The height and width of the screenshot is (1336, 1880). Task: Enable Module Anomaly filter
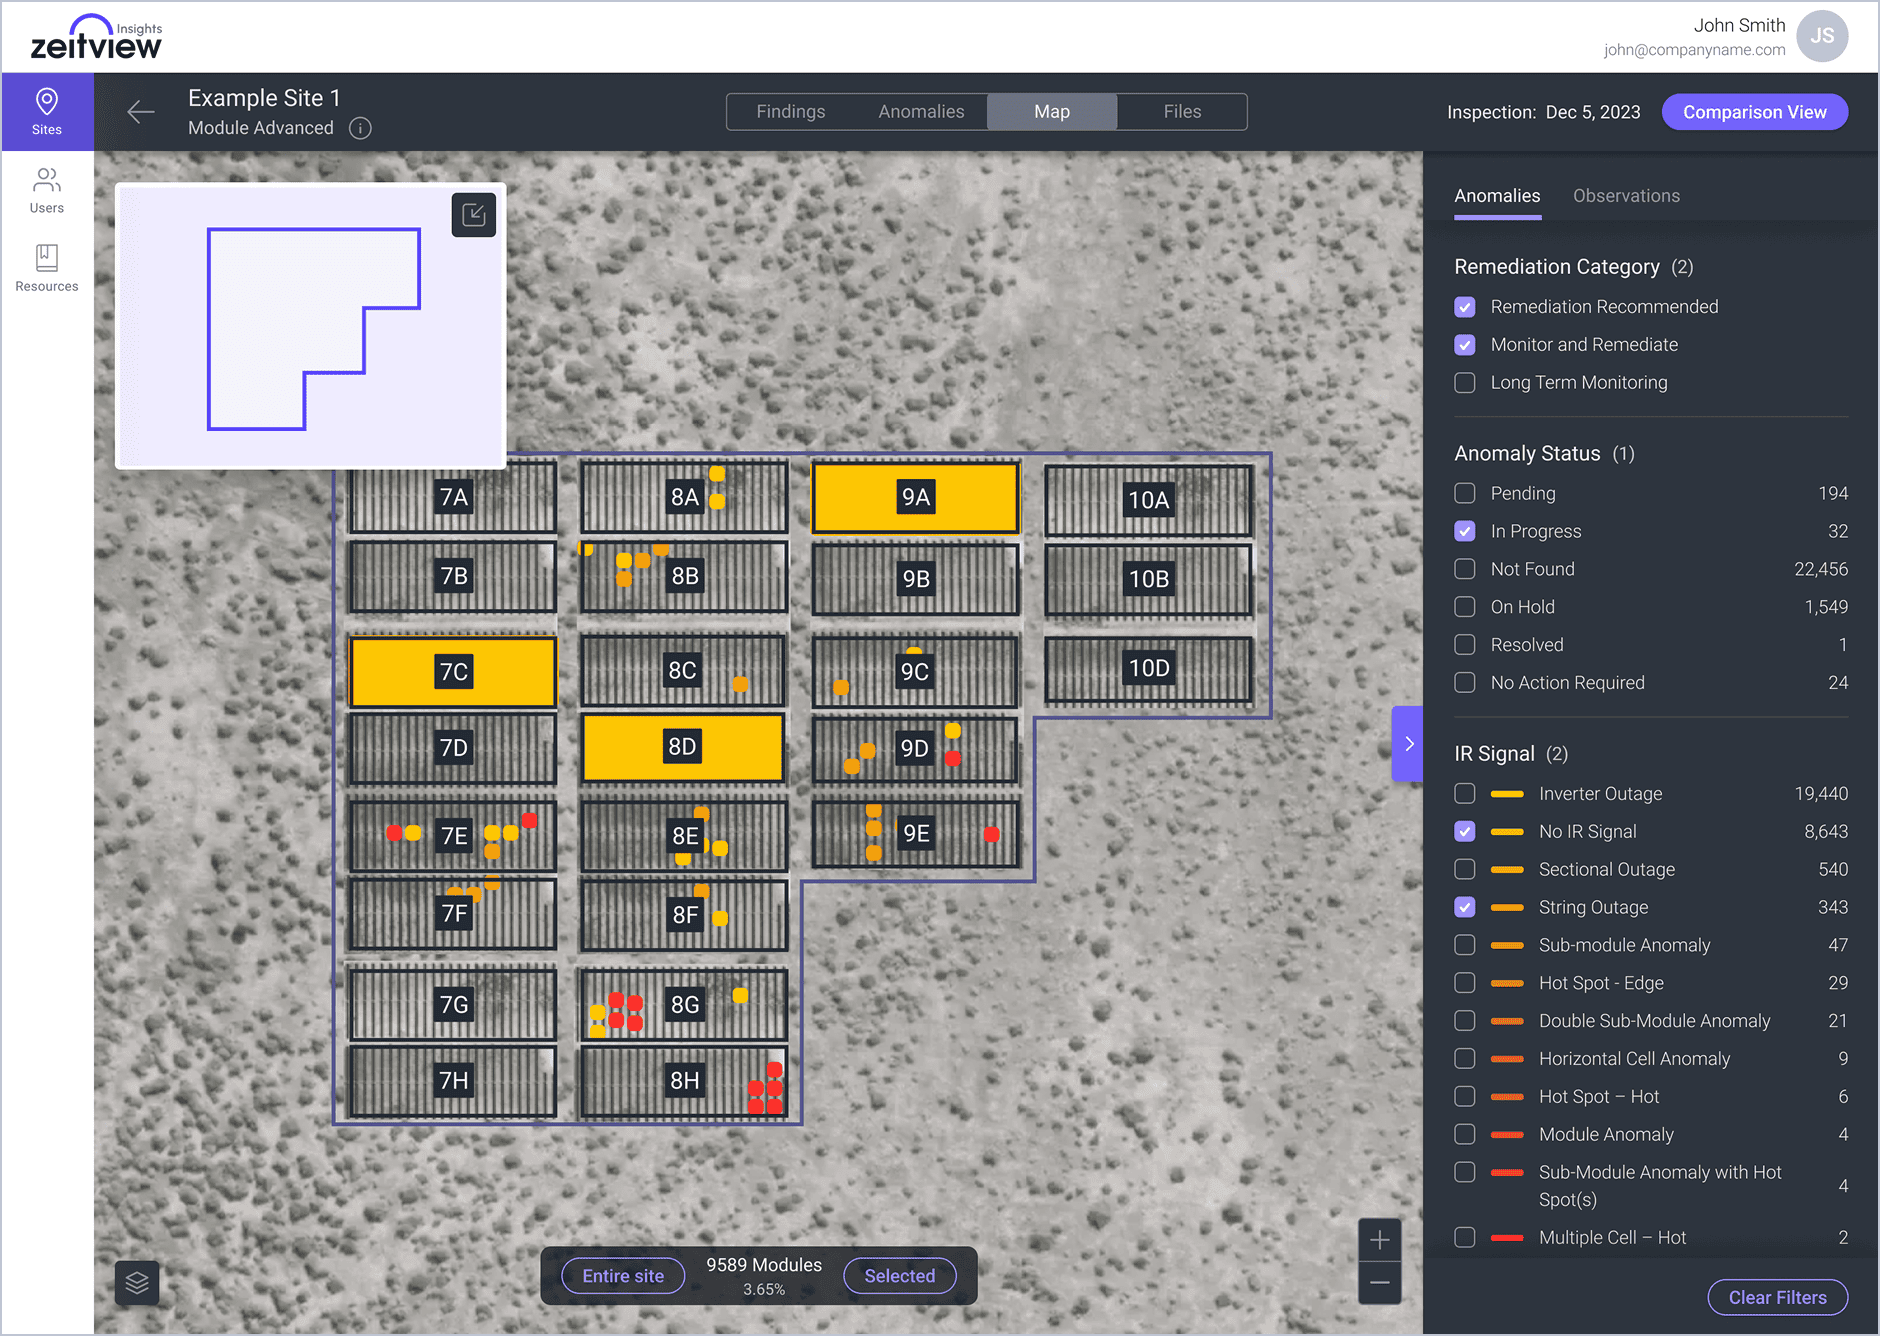pyautogui.click(x=1465, y=1135)
